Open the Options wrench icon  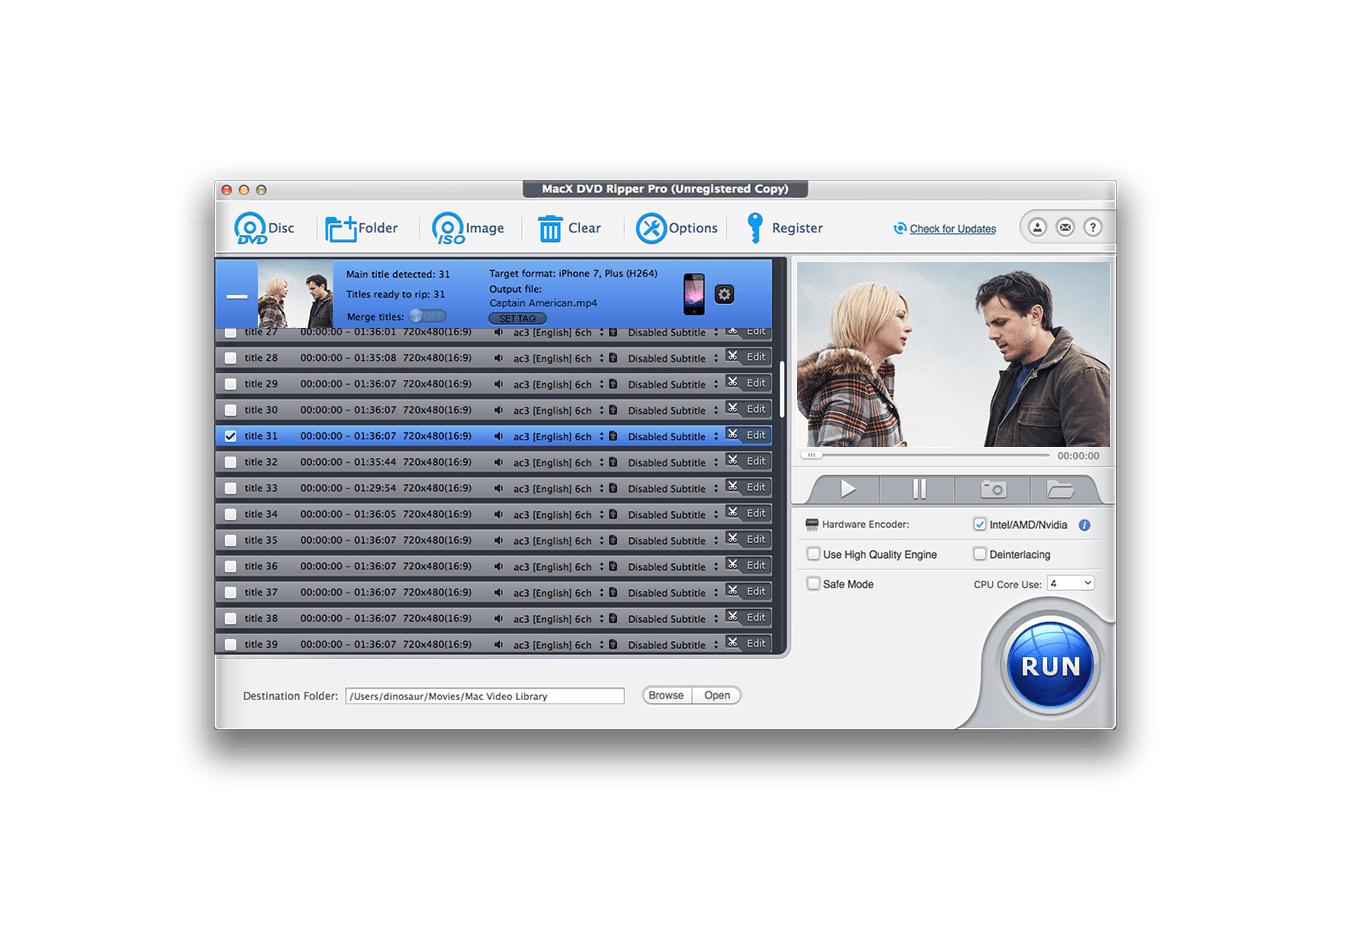coord(651,229)
